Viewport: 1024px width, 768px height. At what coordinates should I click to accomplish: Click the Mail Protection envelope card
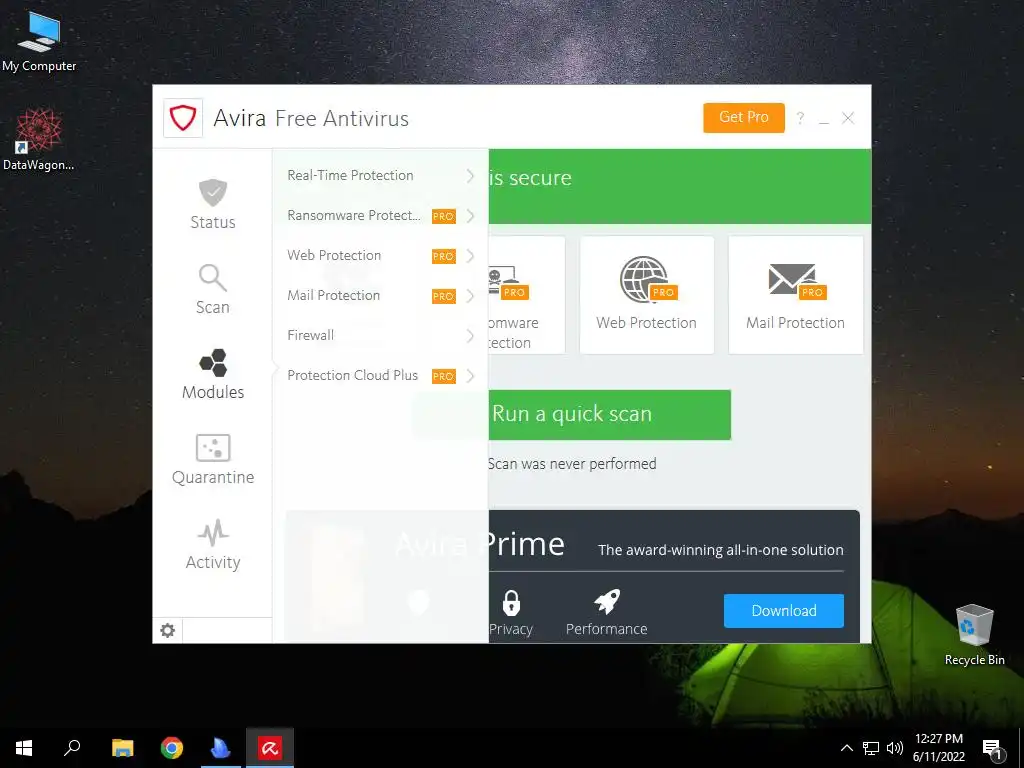pos(795,295)
